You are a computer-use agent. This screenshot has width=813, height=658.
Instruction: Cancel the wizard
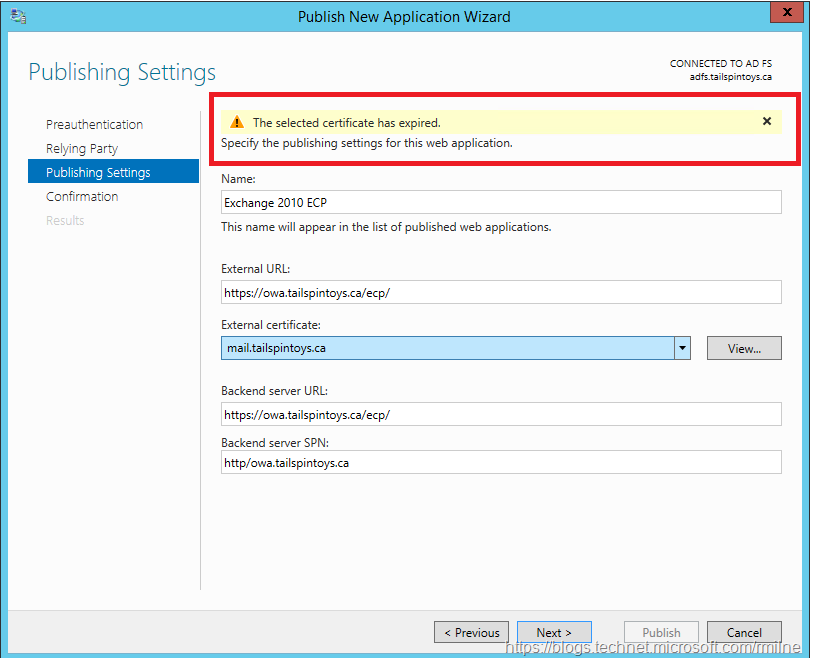point(744,632)
